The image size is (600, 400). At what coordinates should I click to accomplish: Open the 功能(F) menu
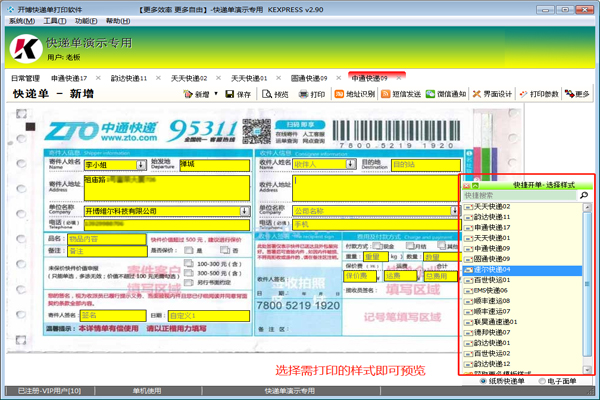pyautogui.click(x=86, y=21)
